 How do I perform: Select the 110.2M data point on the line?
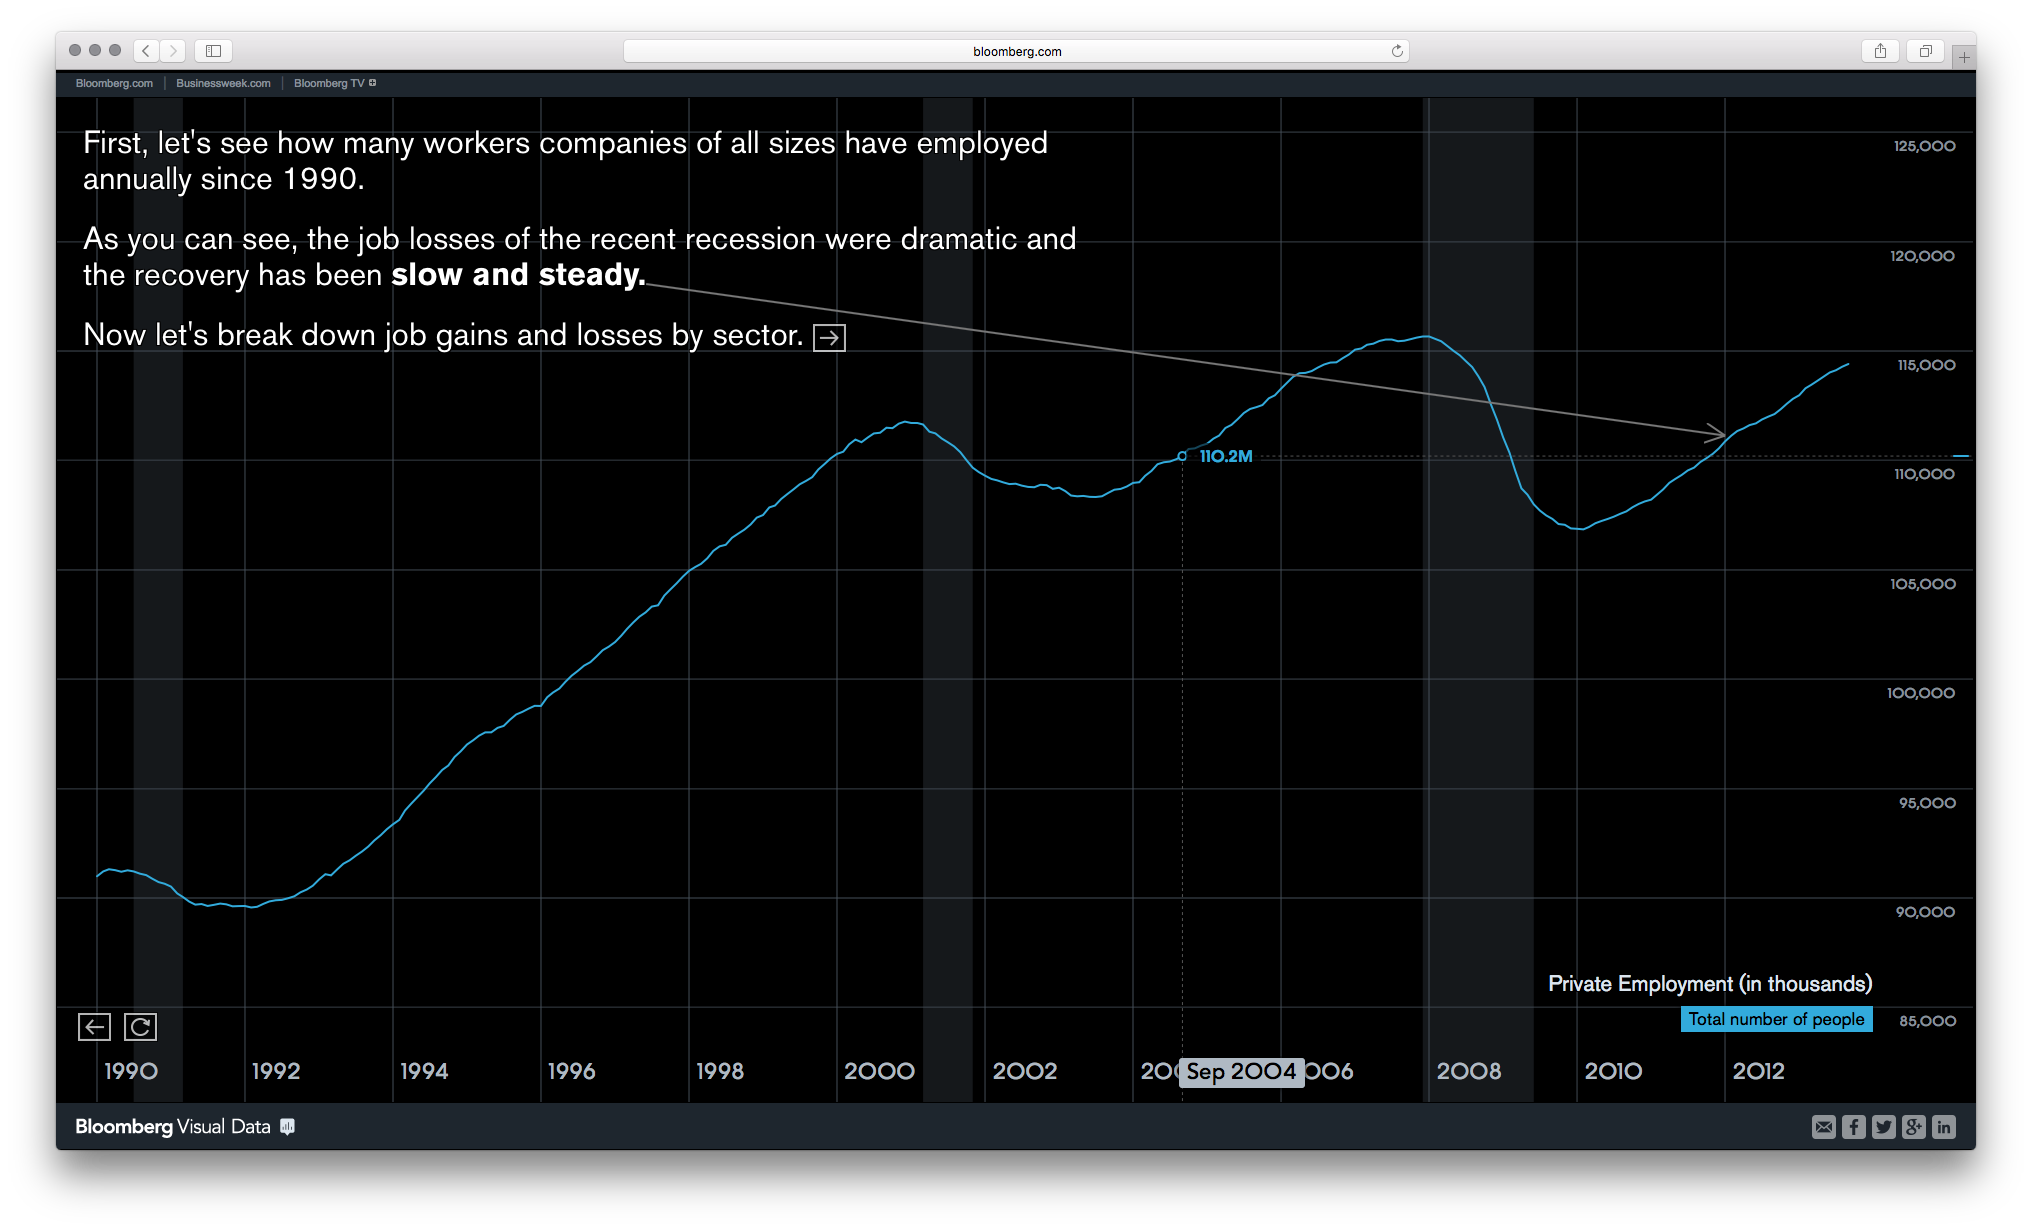tap(1183, 454)
